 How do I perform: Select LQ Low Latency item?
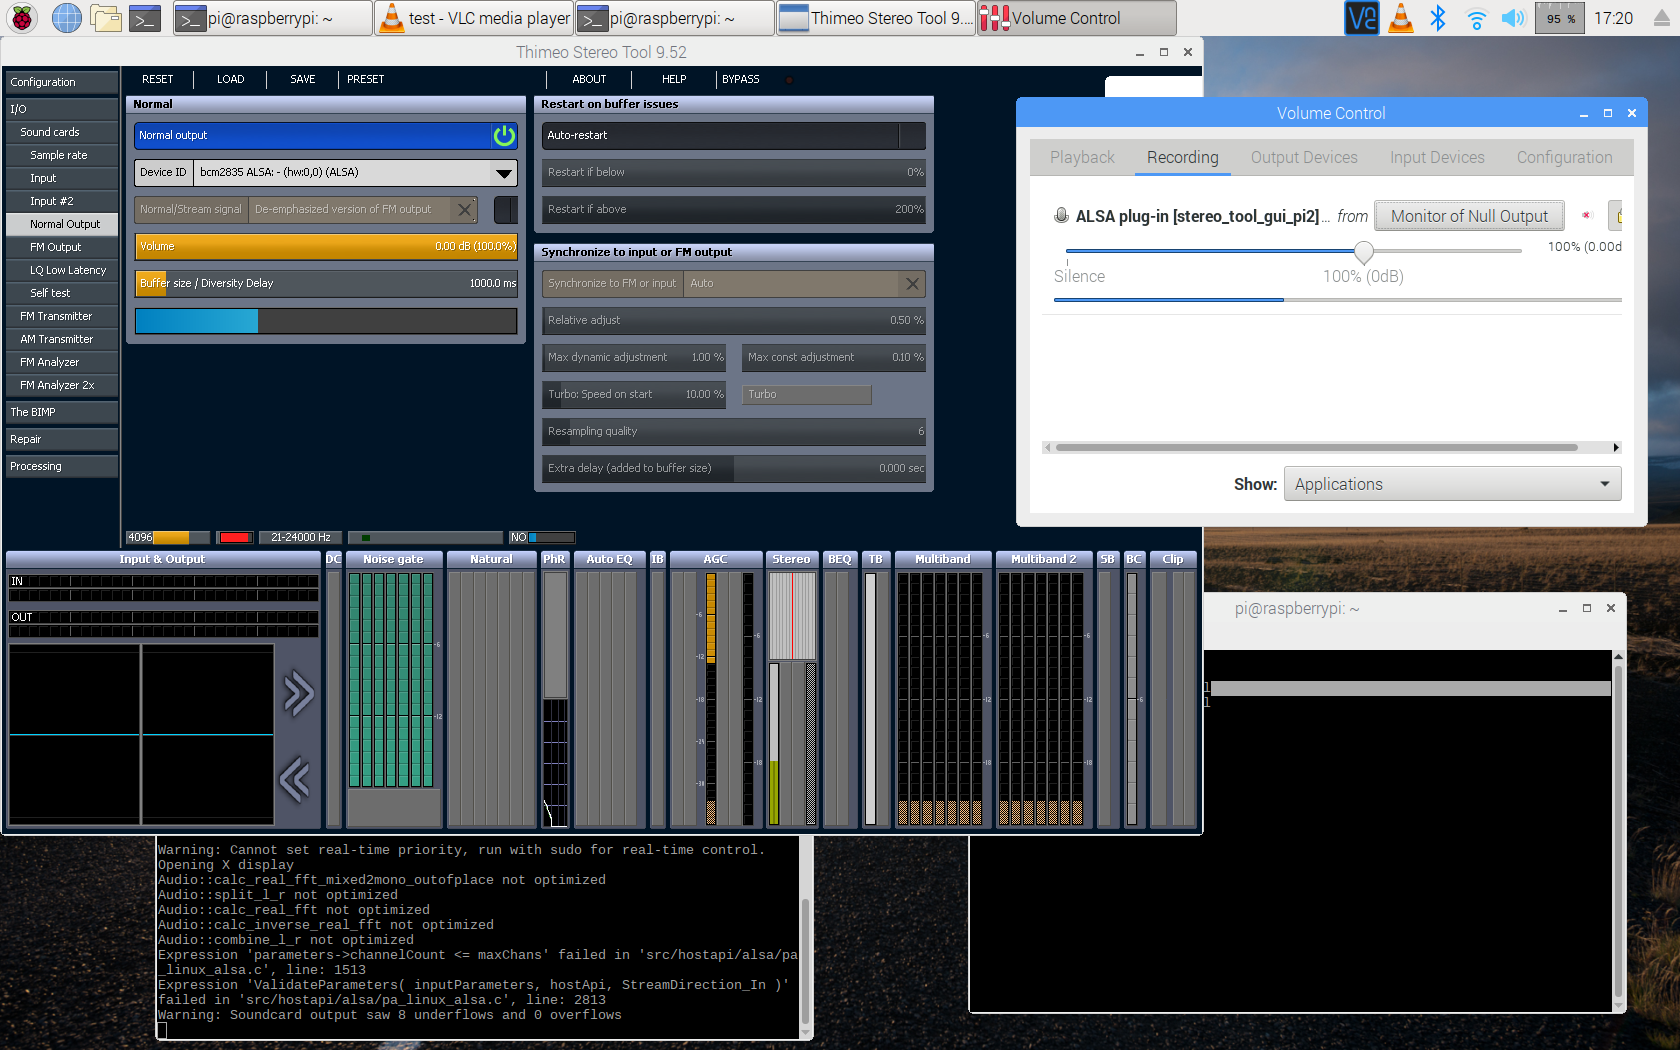(x=62, y=270)
